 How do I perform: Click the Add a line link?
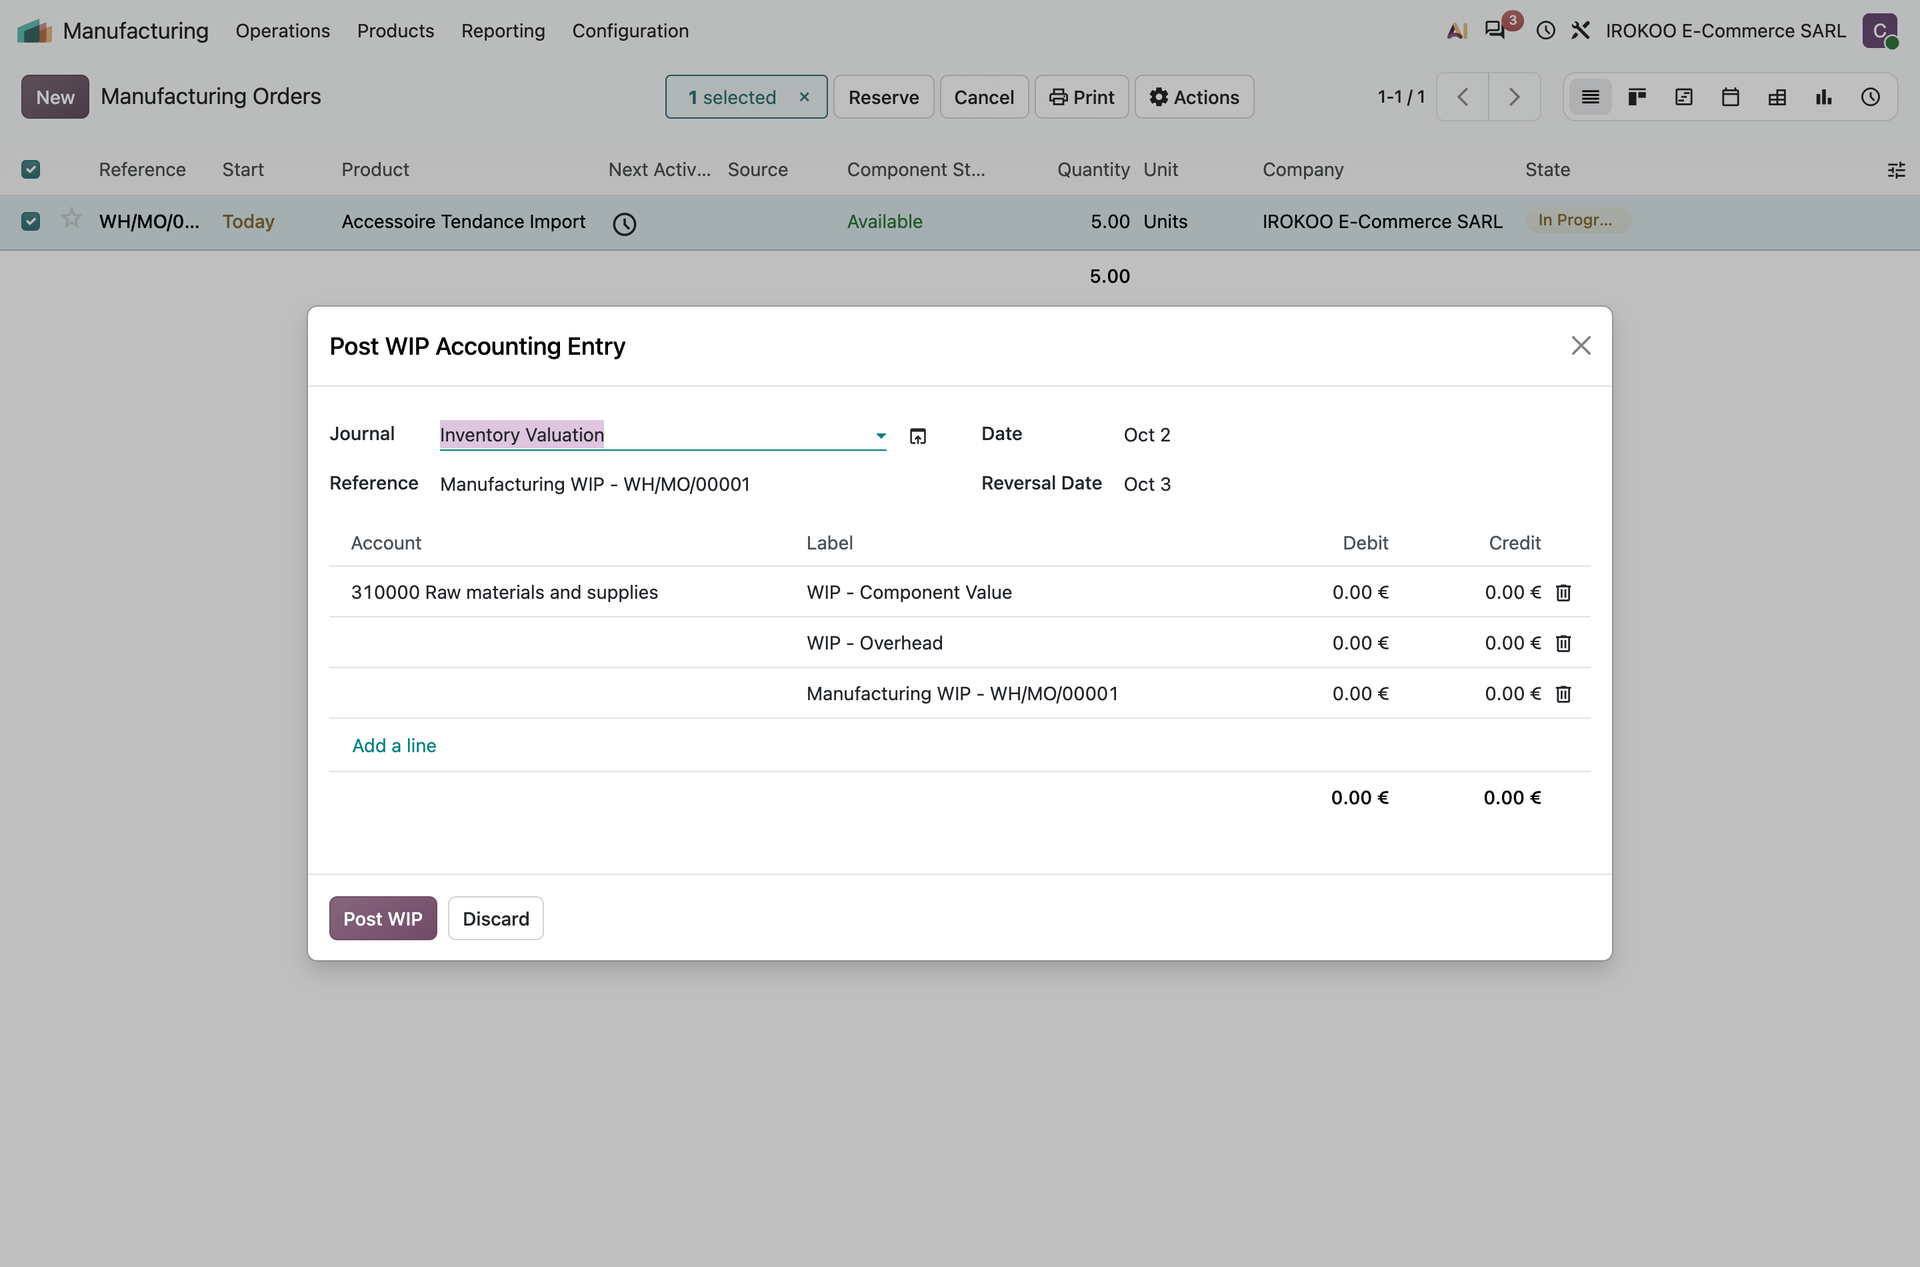tap(394, 745)
